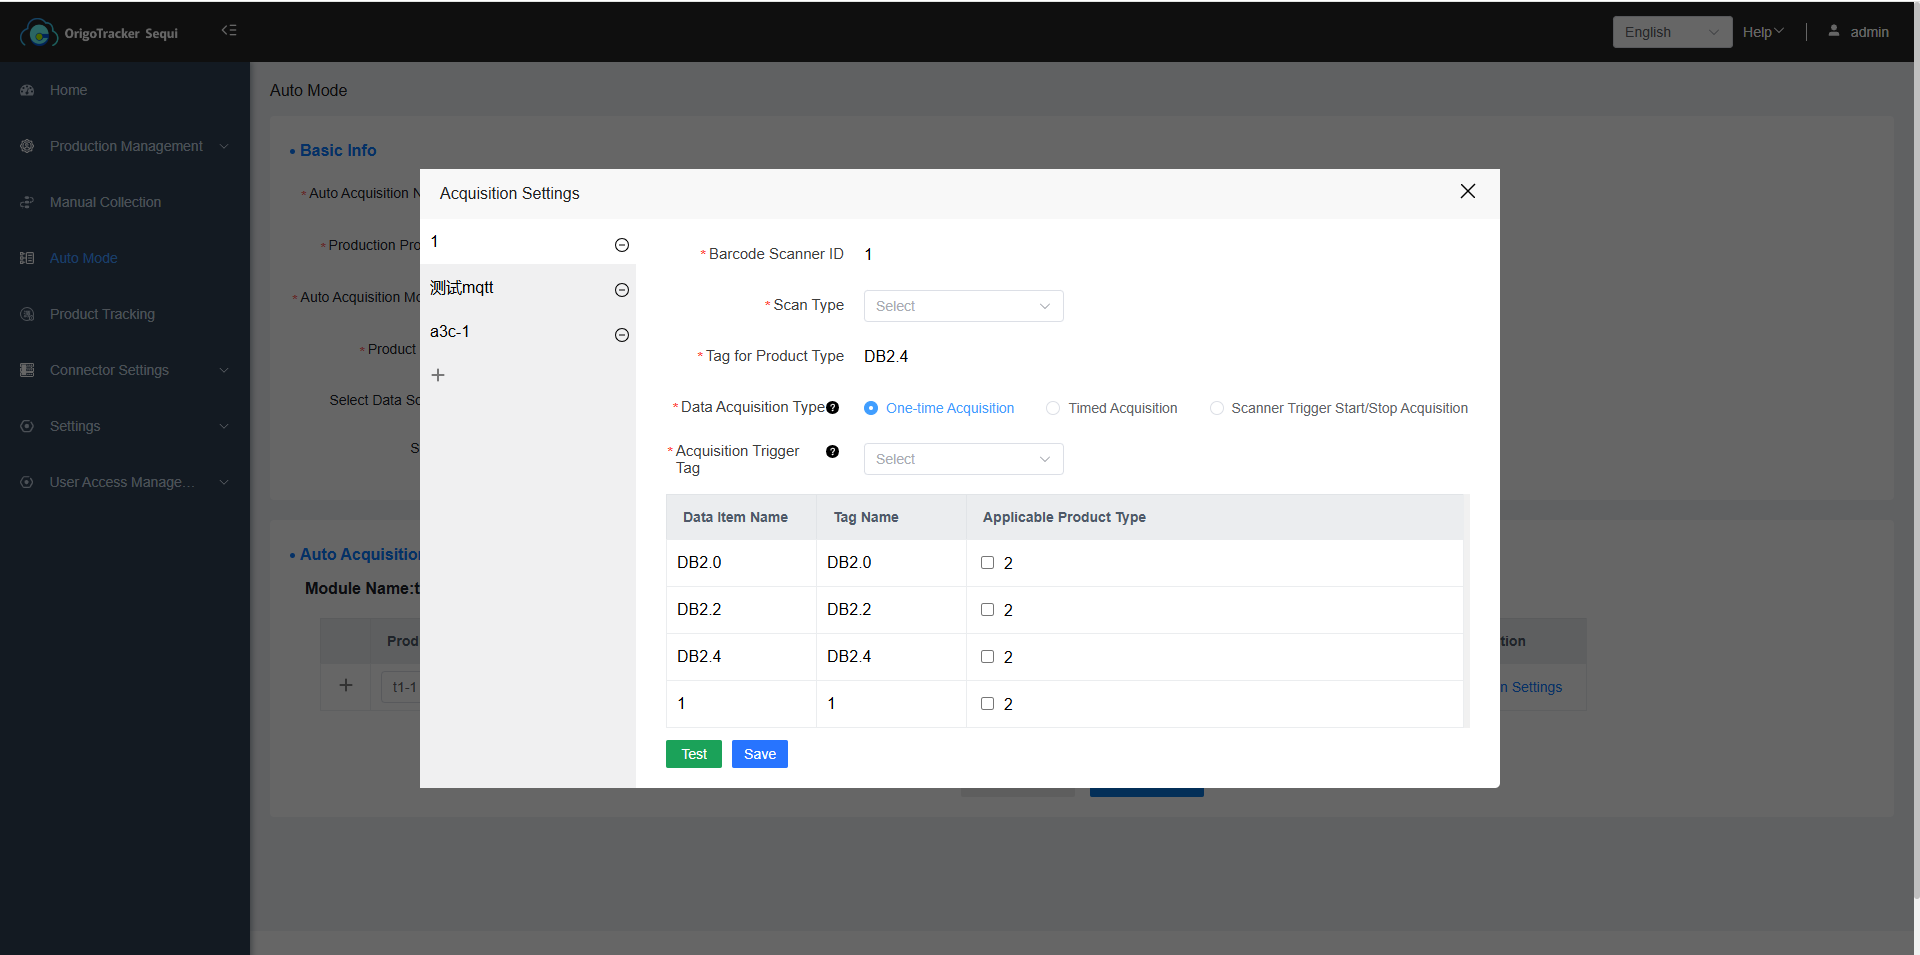
Task: Select 测试mqtt in the scanner list
Action: point(462,288)
